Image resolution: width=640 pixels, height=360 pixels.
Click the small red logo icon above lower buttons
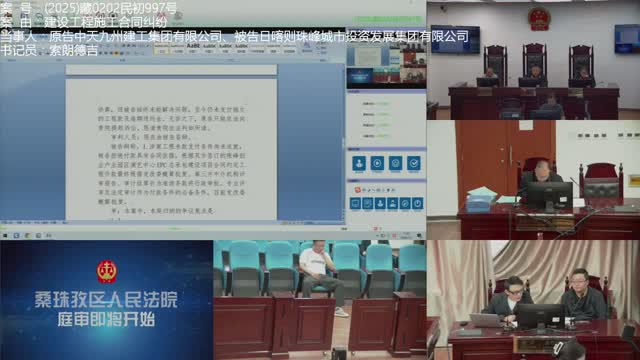(358, 190)
